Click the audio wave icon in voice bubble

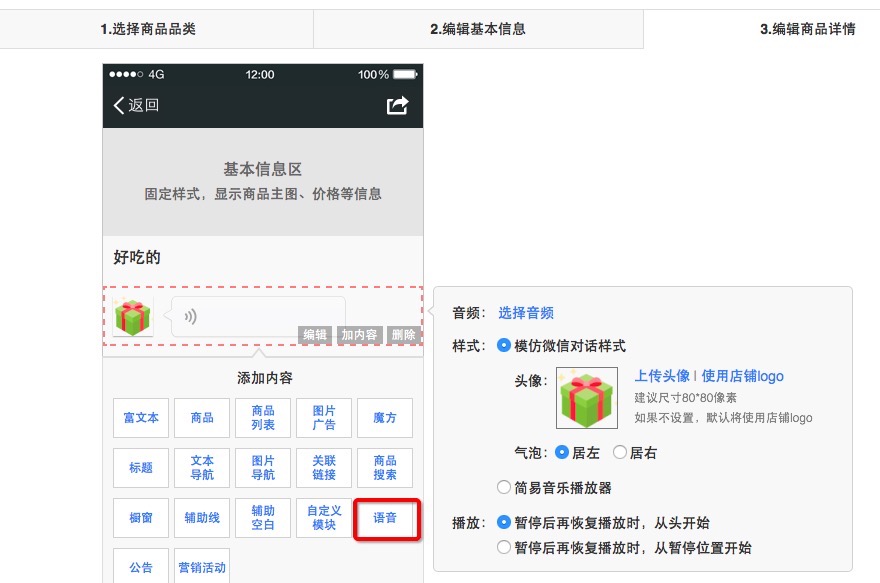(x=191, y=317)
